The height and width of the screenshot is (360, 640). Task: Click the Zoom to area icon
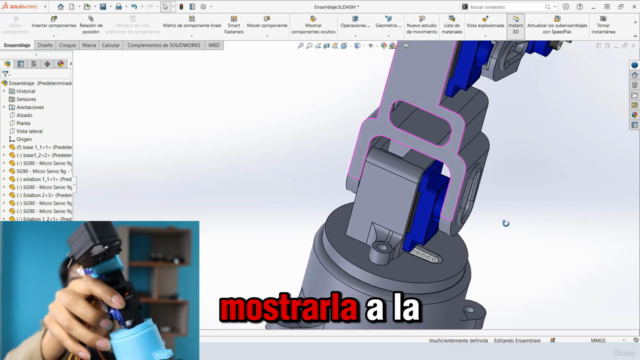(x=309, y=46)
